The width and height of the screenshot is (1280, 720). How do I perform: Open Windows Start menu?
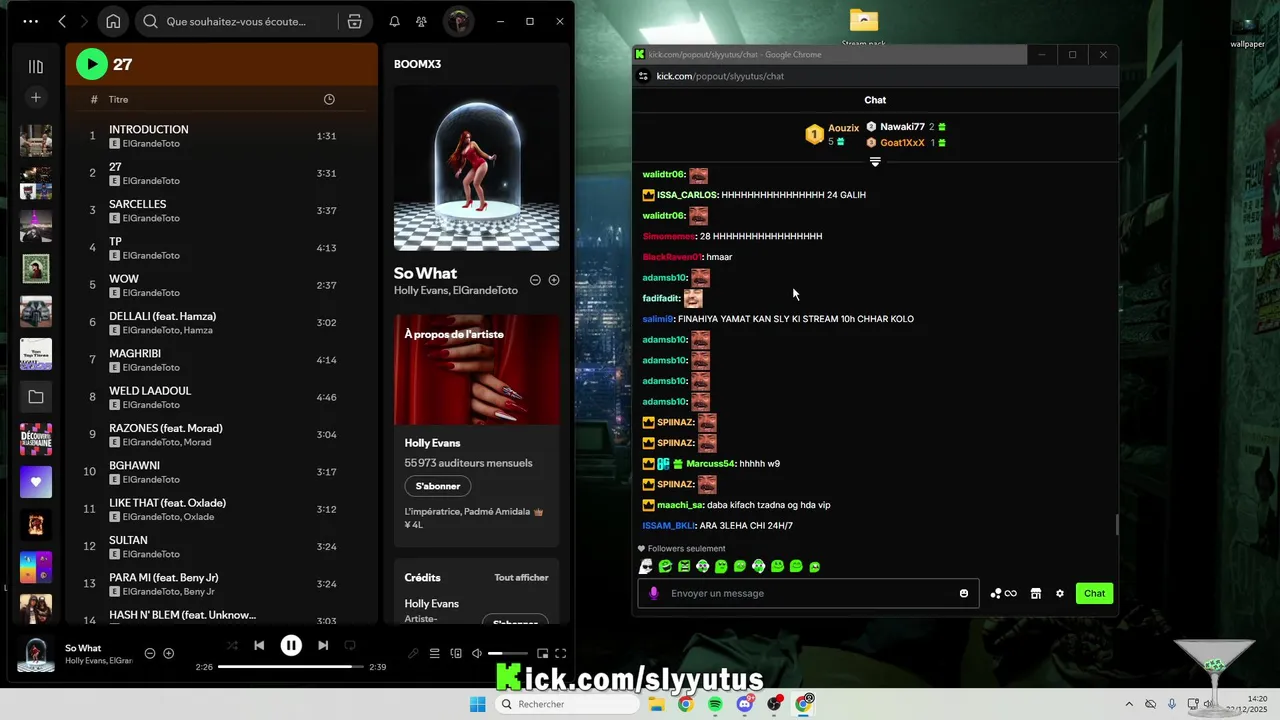pos(478,704)
